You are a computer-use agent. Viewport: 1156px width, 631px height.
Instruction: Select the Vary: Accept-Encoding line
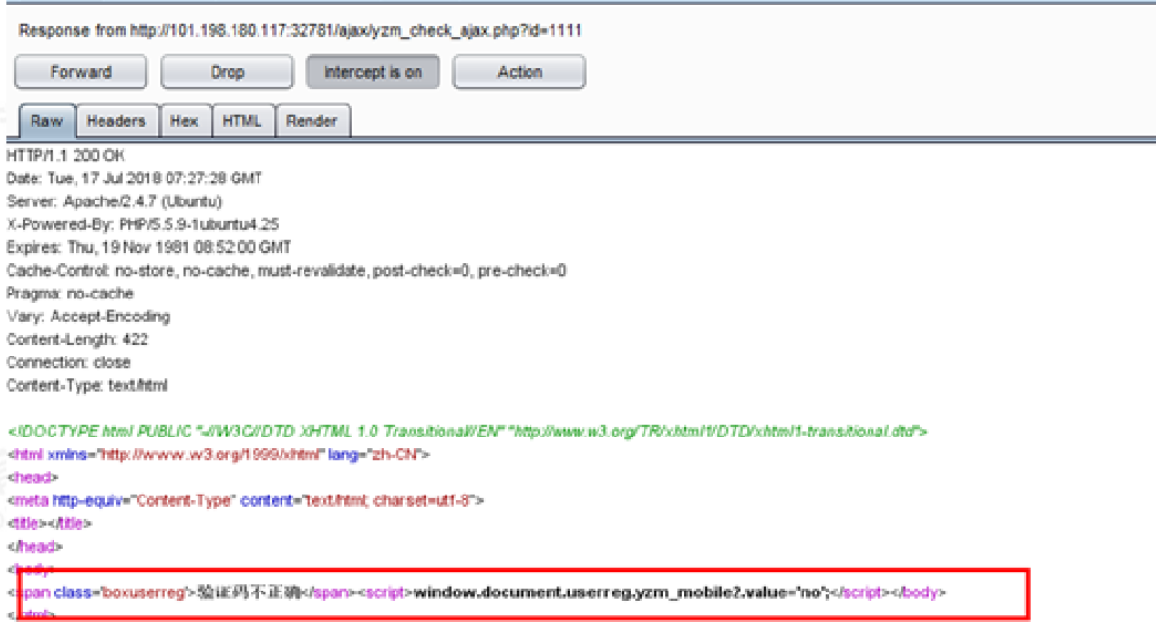[x=88, y=316]
